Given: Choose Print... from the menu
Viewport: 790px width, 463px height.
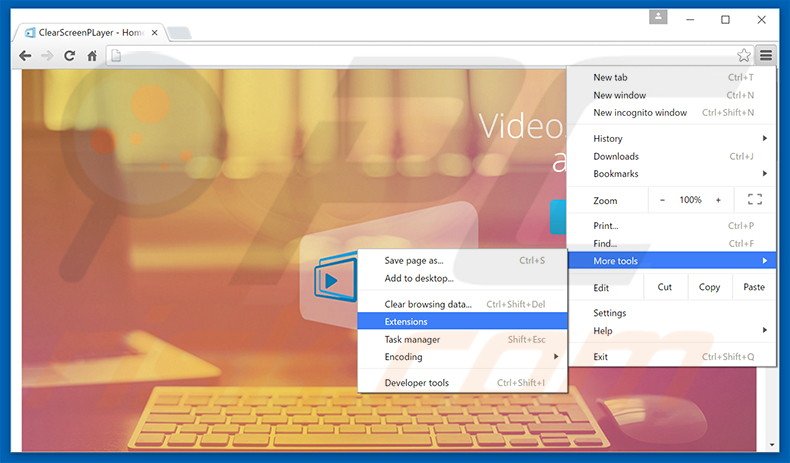Looking at the screenshot, I should (x=672, y=226).
